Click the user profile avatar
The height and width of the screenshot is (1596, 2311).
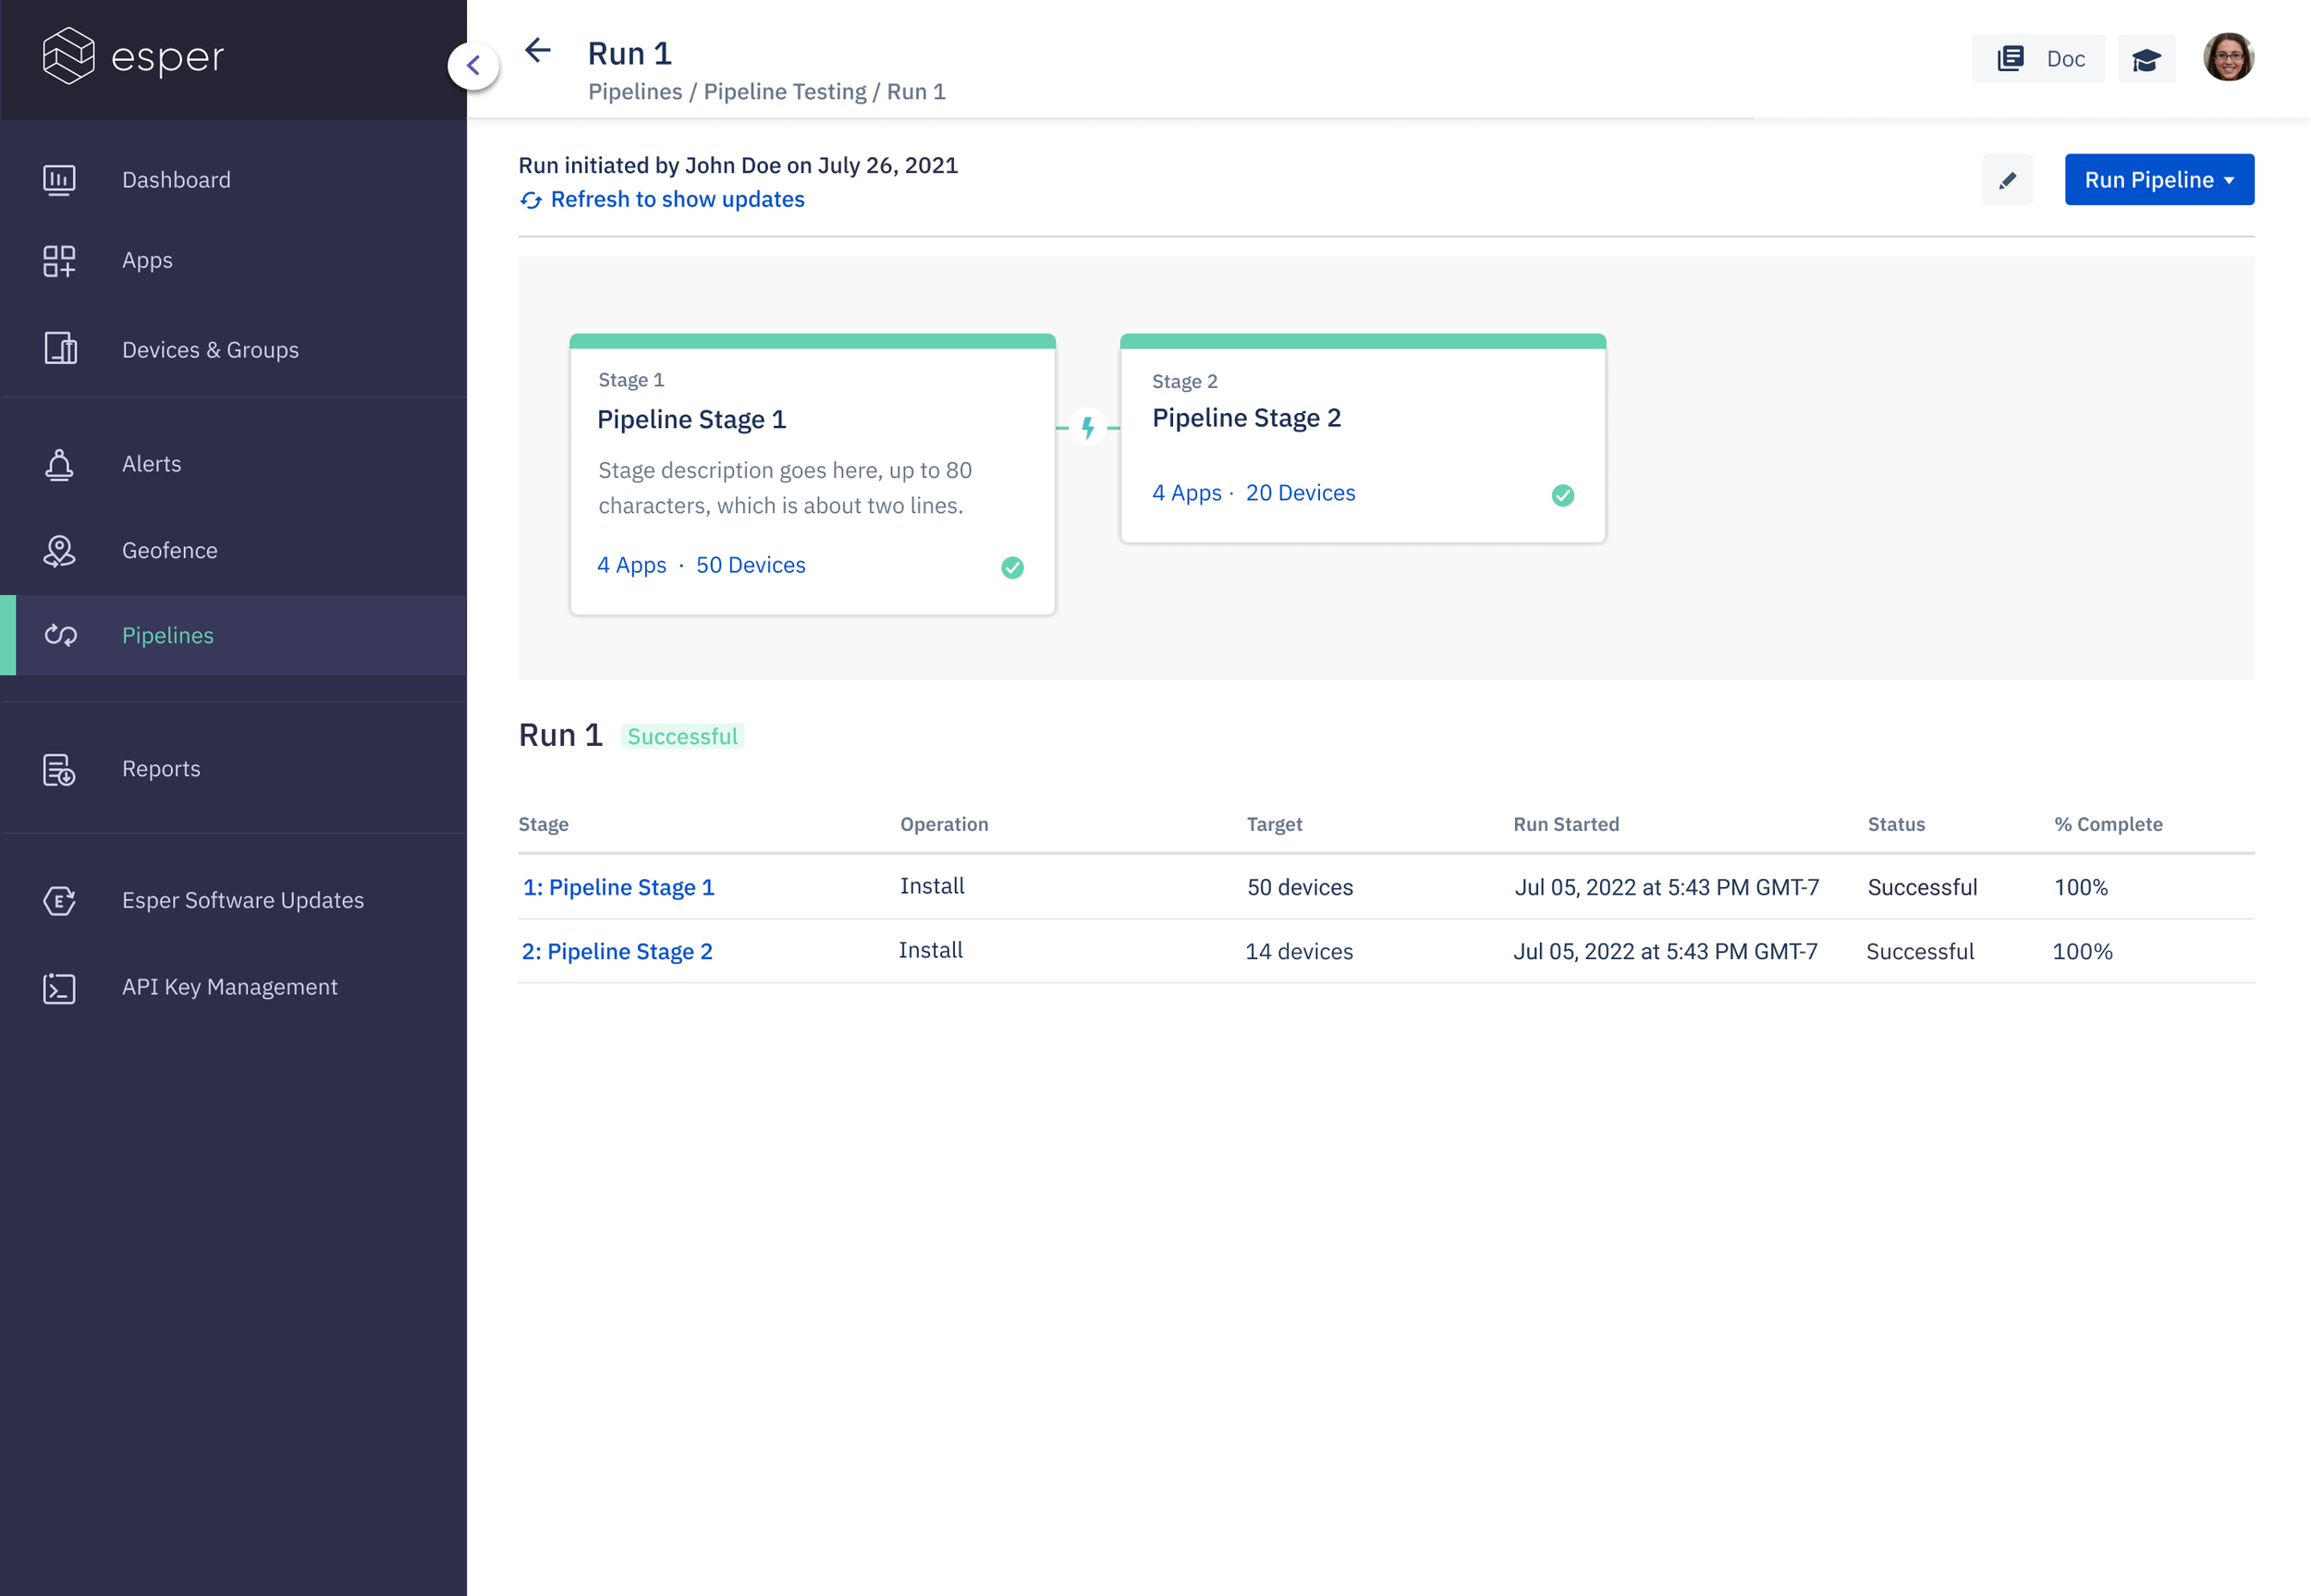(2227, 57)
